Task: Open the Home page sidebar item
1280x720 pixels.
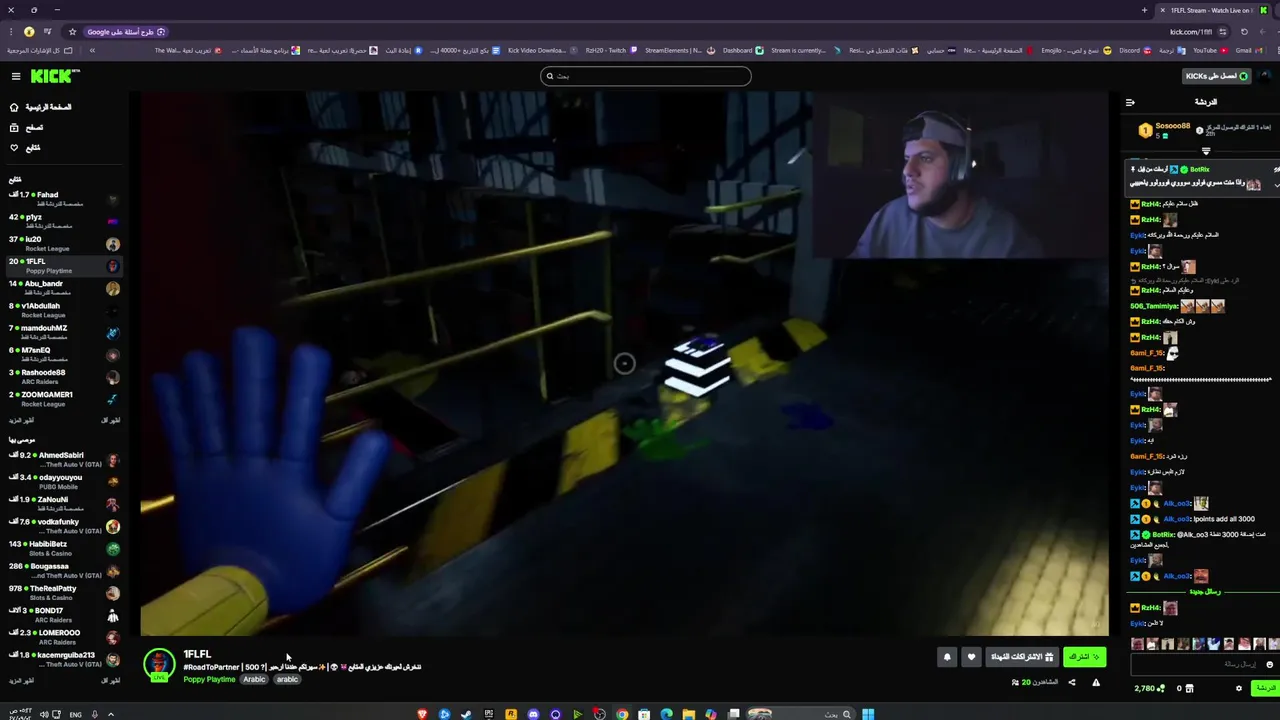Action: click(x=40, y=107)
